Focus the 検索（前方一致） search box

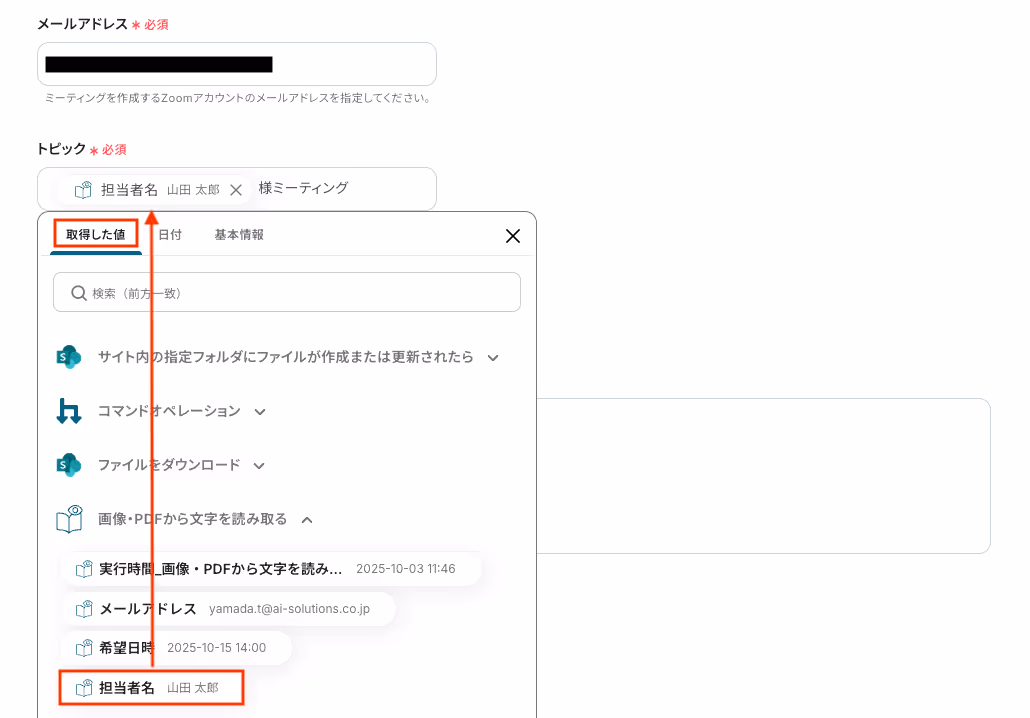(x=287, y=292)
